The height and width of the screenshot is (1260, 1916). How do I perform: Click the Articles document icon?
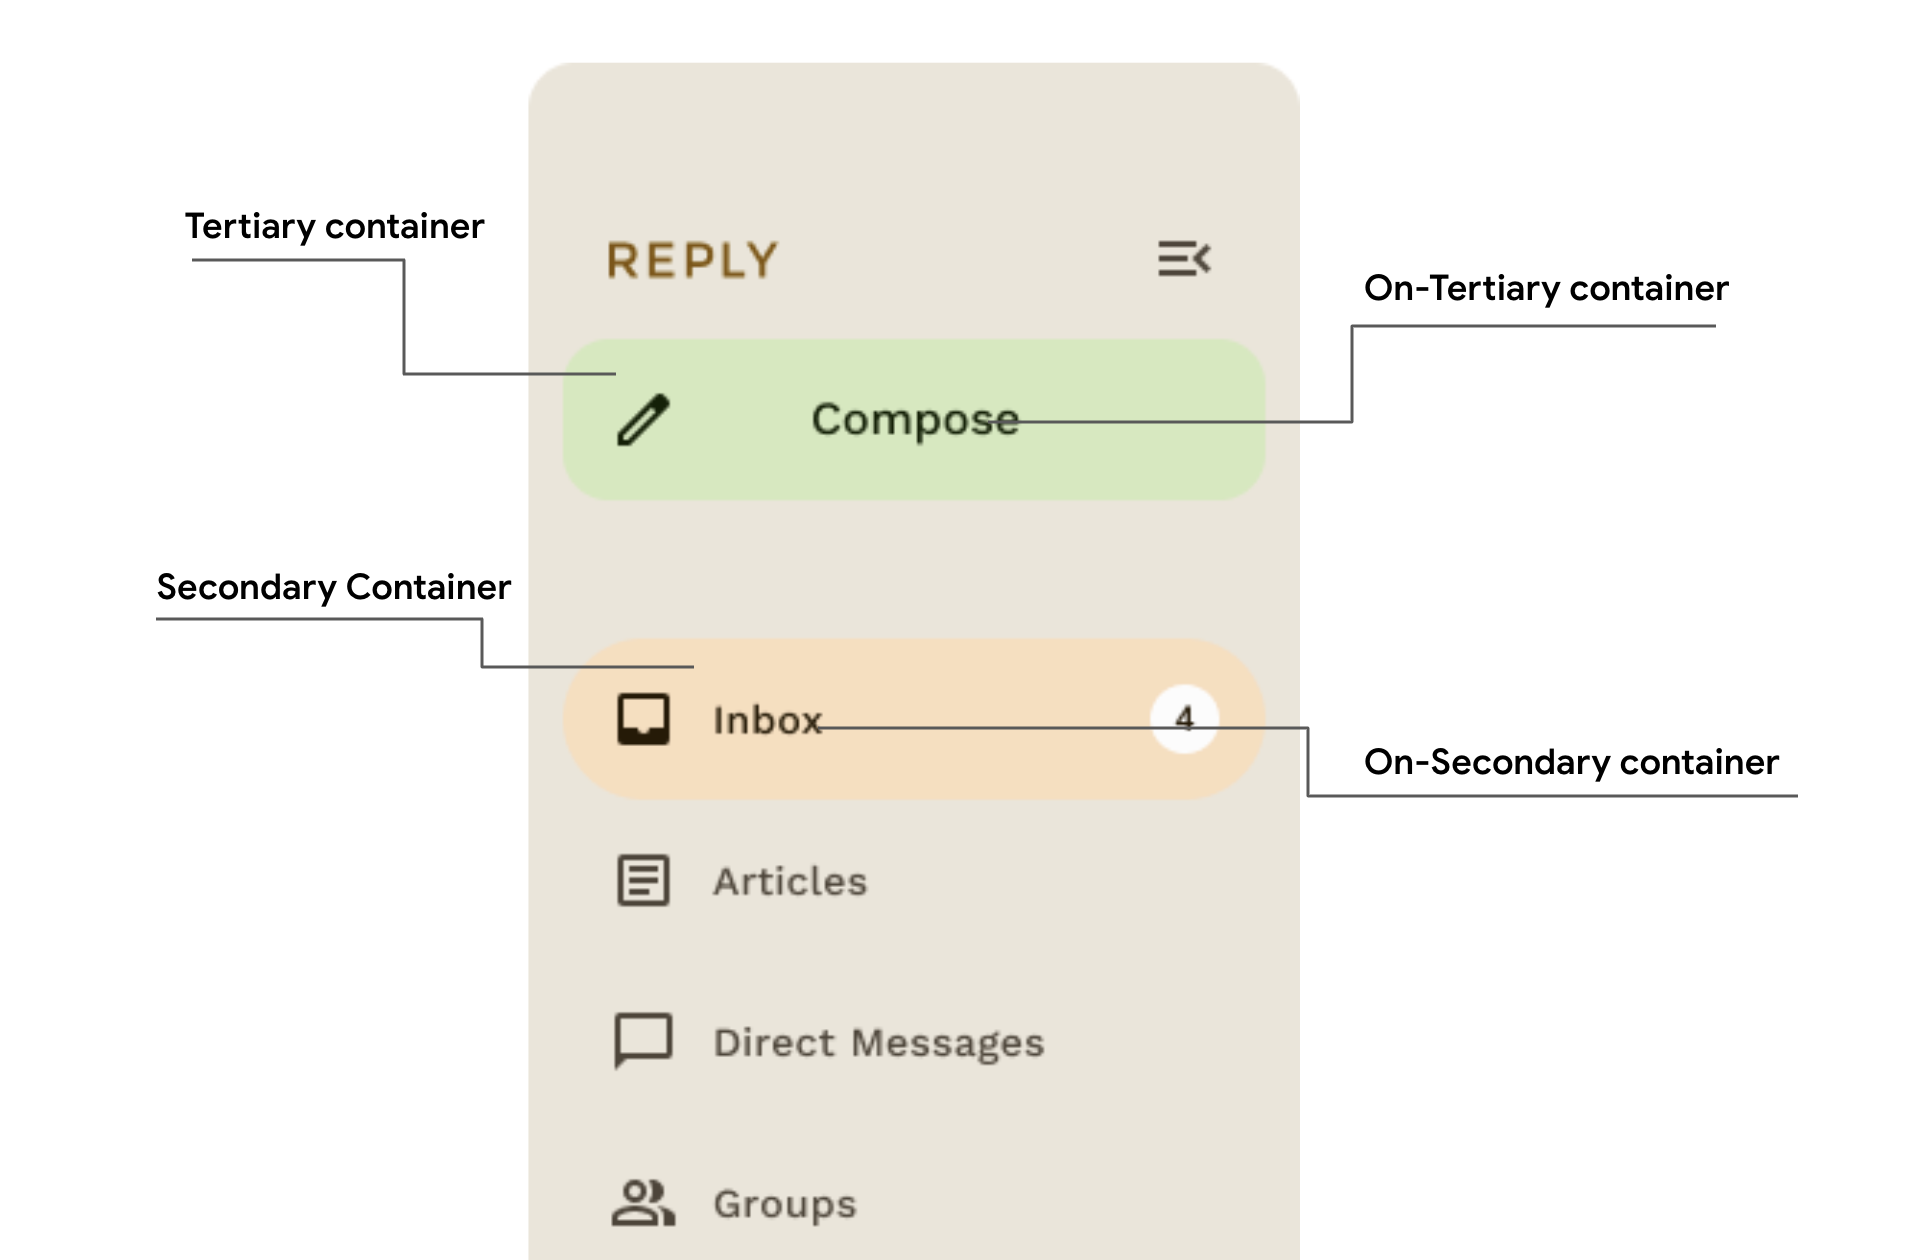[x=642, y=880]
